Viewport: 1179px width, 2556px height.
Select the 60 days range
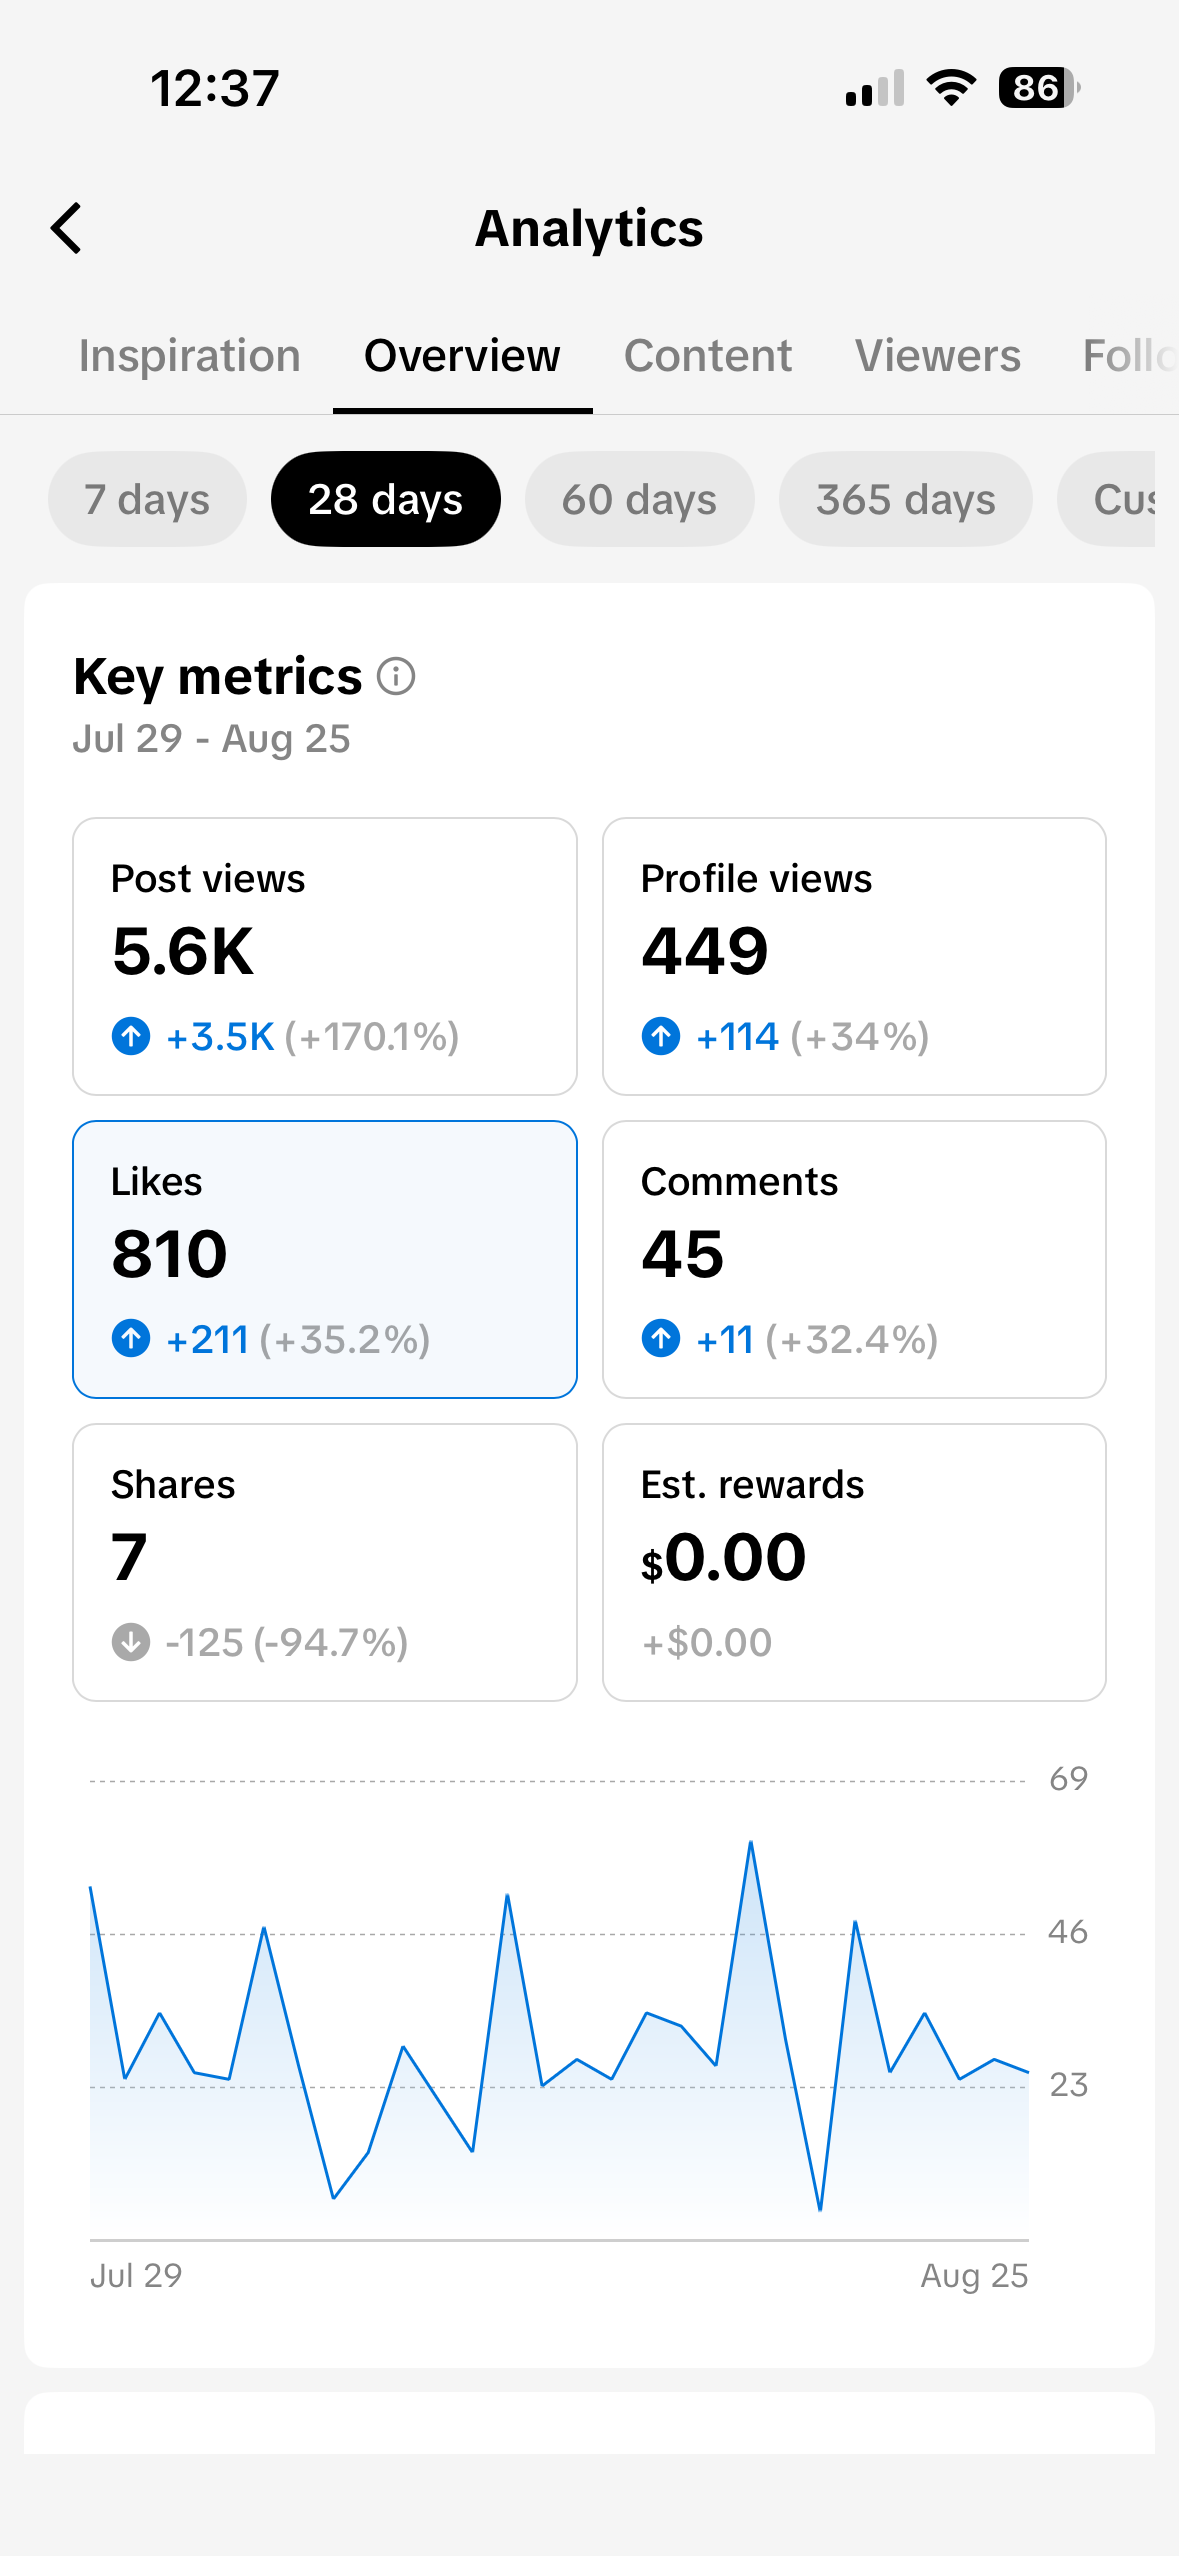(x=639, y=499)
